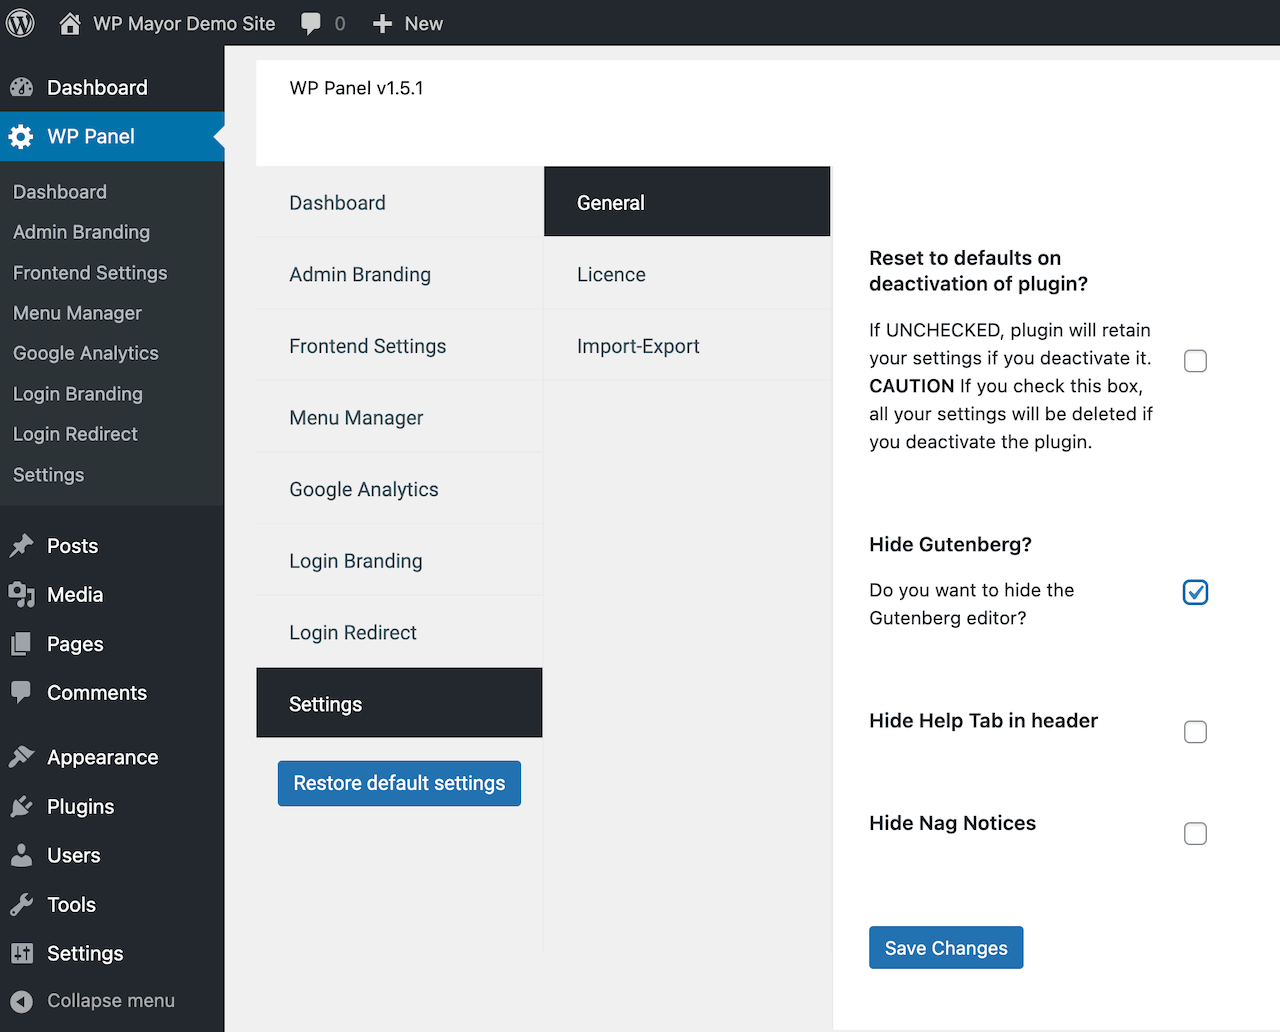This screenshot has height=1032, width=1280.
Task: Click the WordPress logo icon
Action: 21,23
